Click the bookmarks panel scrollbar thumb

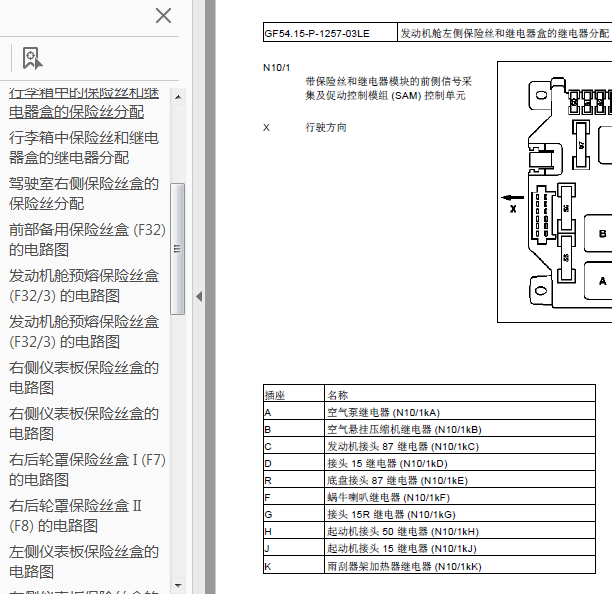click(178, 249)
